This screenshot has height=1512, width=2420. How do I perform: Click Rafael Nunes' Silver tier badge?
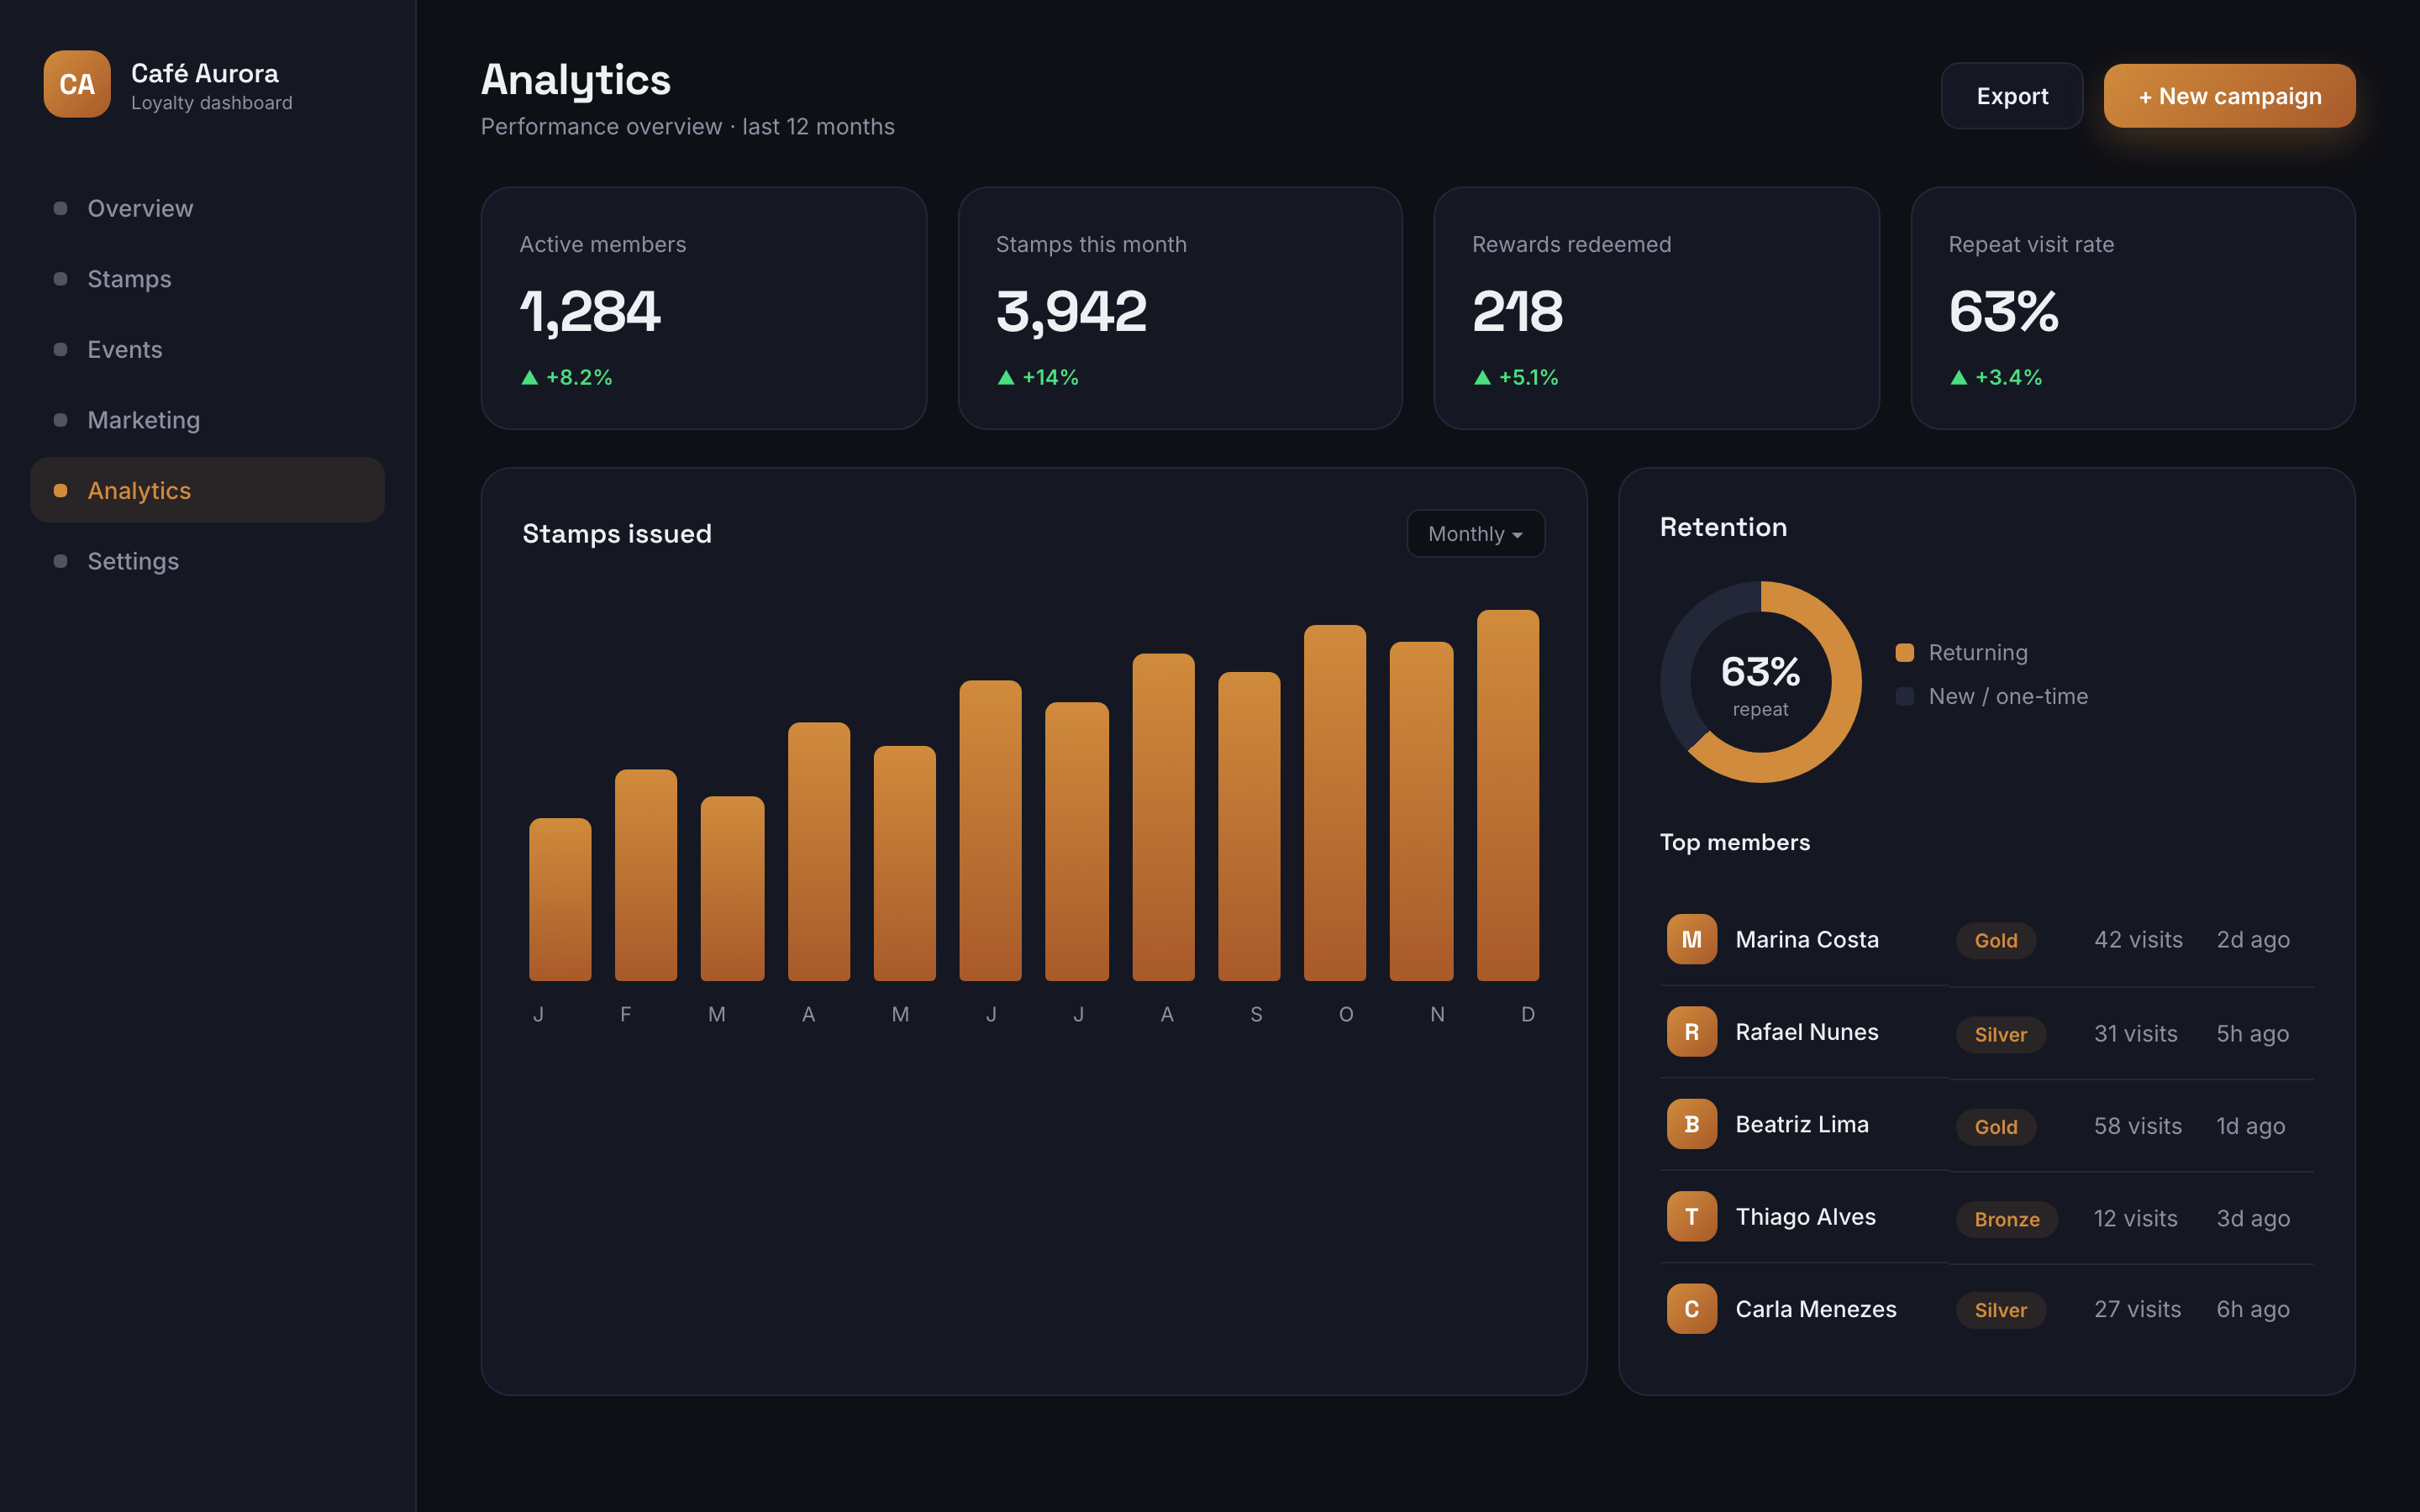tap(2001, 1034)
